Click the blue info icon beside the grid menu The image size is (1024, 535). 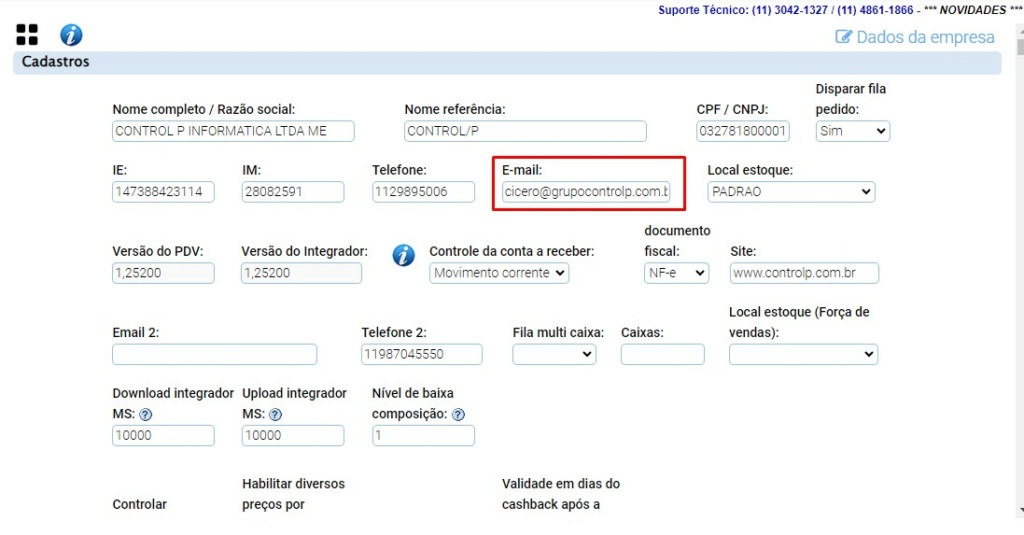point(71,35)
